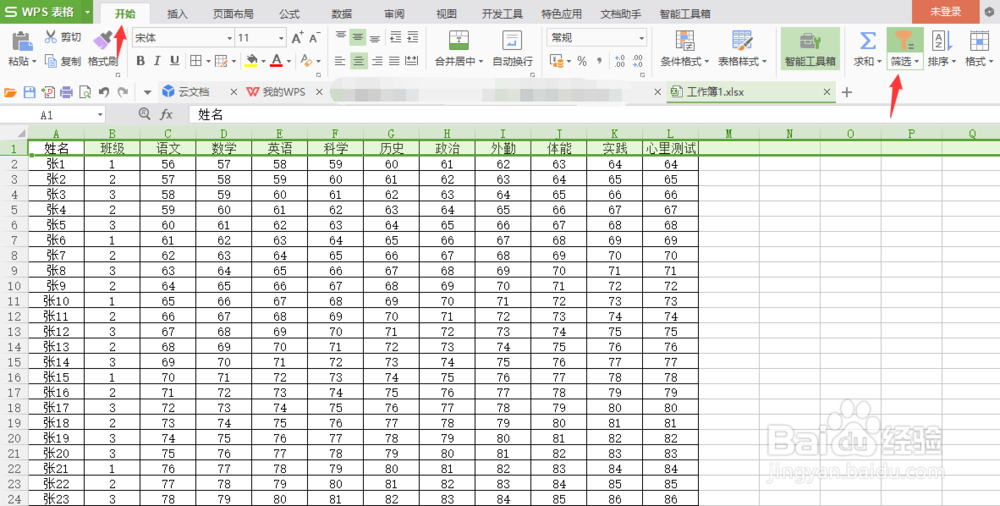
Task: Decrease font size with the A- icon
Action: pyautogui.click(x=314, y=38)
